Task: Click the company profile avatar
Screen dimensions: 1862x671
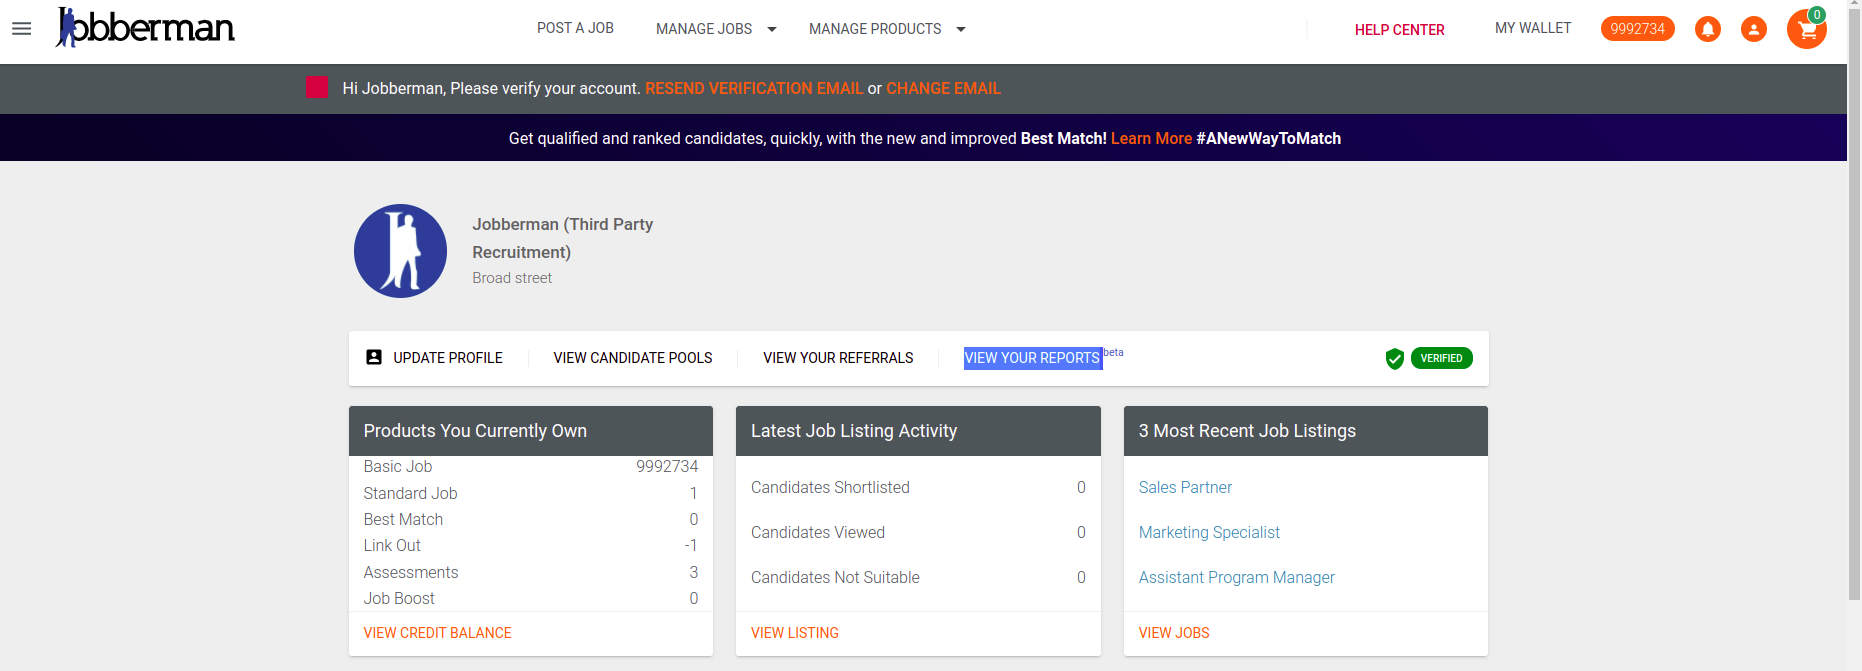Action: (x=401, y=251)
